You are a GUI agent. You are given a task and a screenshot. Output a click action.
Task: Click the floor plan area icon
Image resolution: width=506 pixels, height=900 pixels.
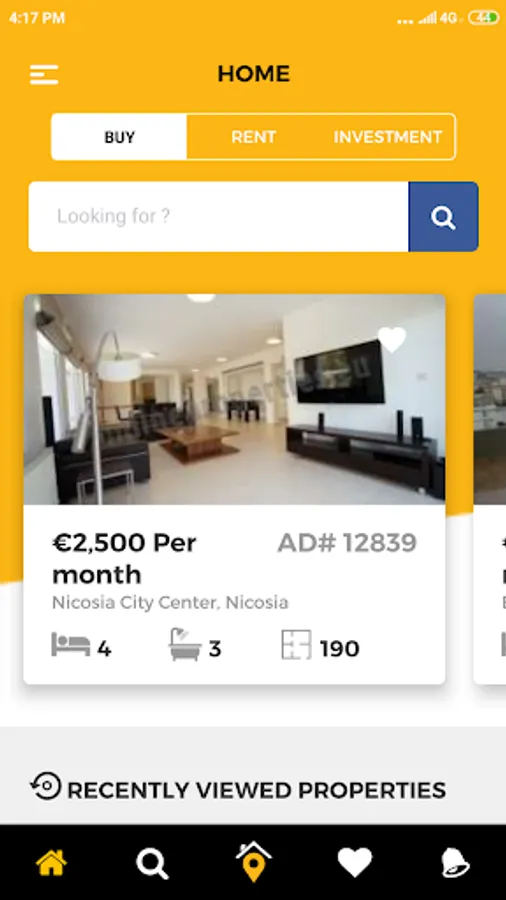click(x=297, y=645)
